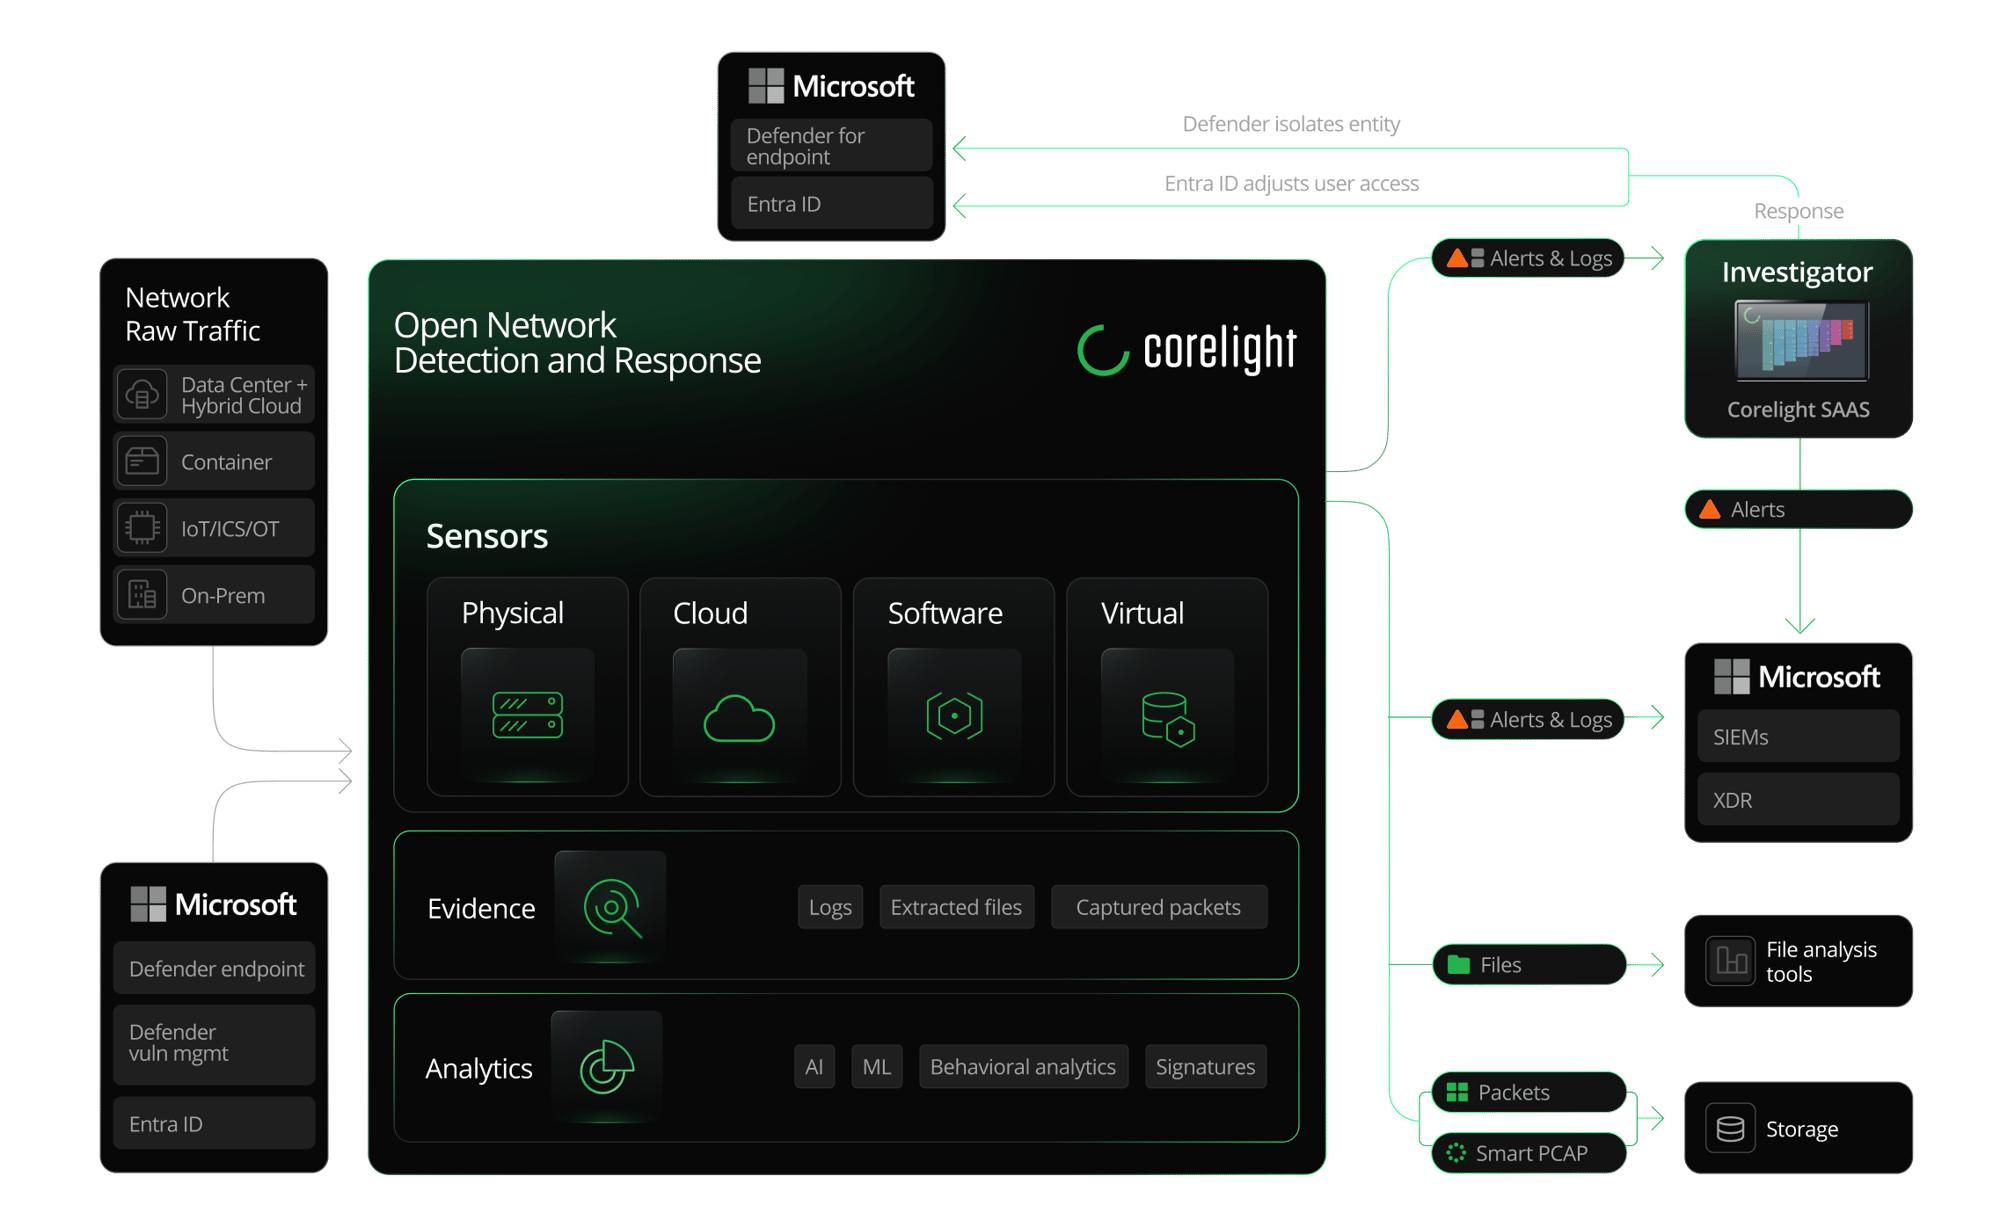
Task: Click the Files folder icon
Action: (1459, 964)
